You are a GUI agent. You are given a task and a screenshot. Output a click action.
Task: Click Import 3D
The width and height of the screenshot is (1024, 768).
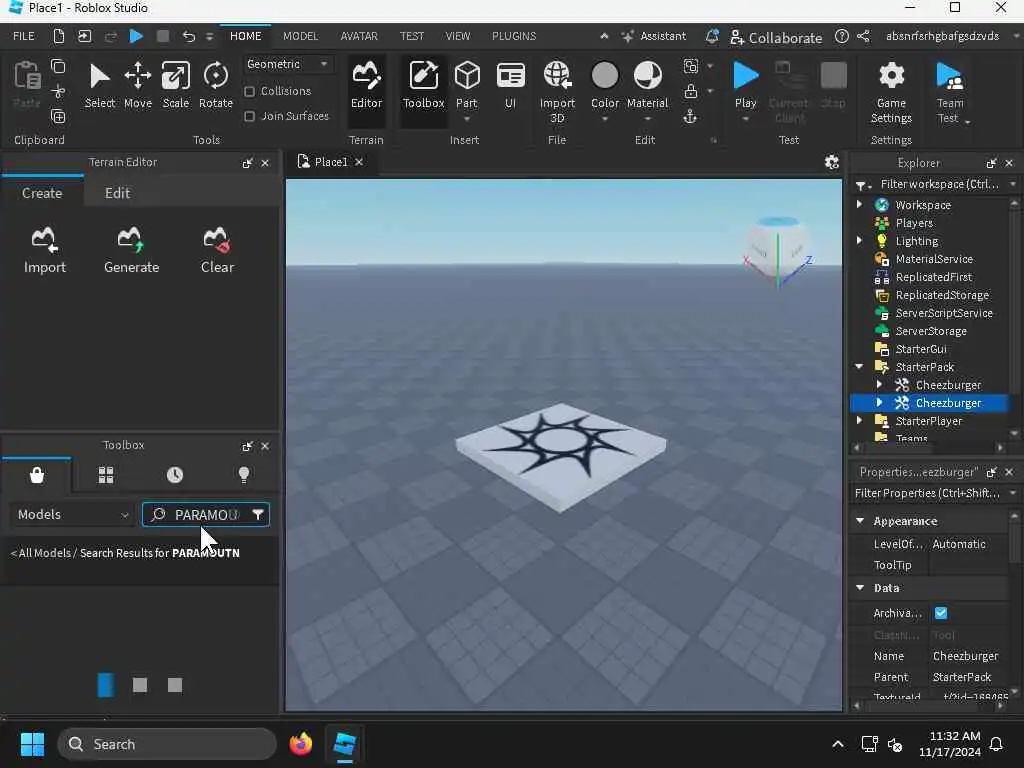557,92
